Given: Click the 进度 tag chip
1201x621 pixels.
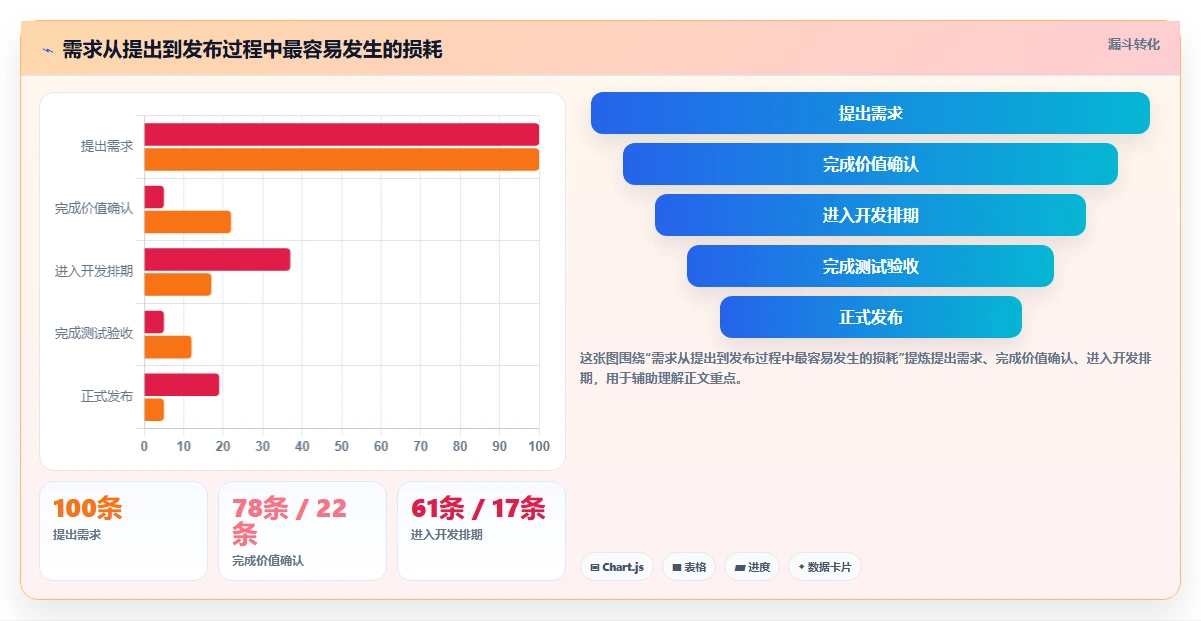Looking at the screenshot, I should [752, 567].
